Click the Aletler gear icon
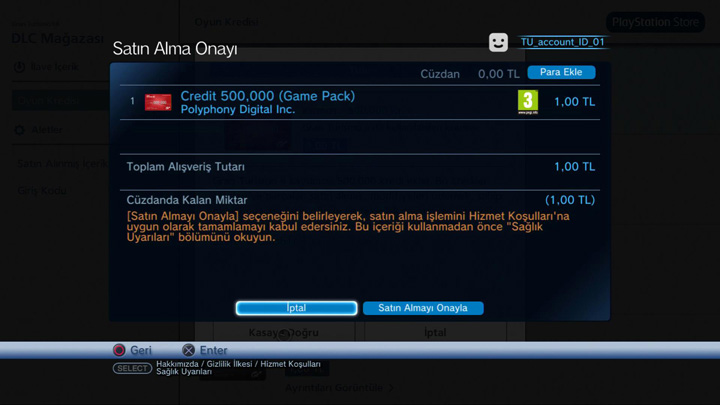This screenshot has width=720, height=405. (19, 130)
